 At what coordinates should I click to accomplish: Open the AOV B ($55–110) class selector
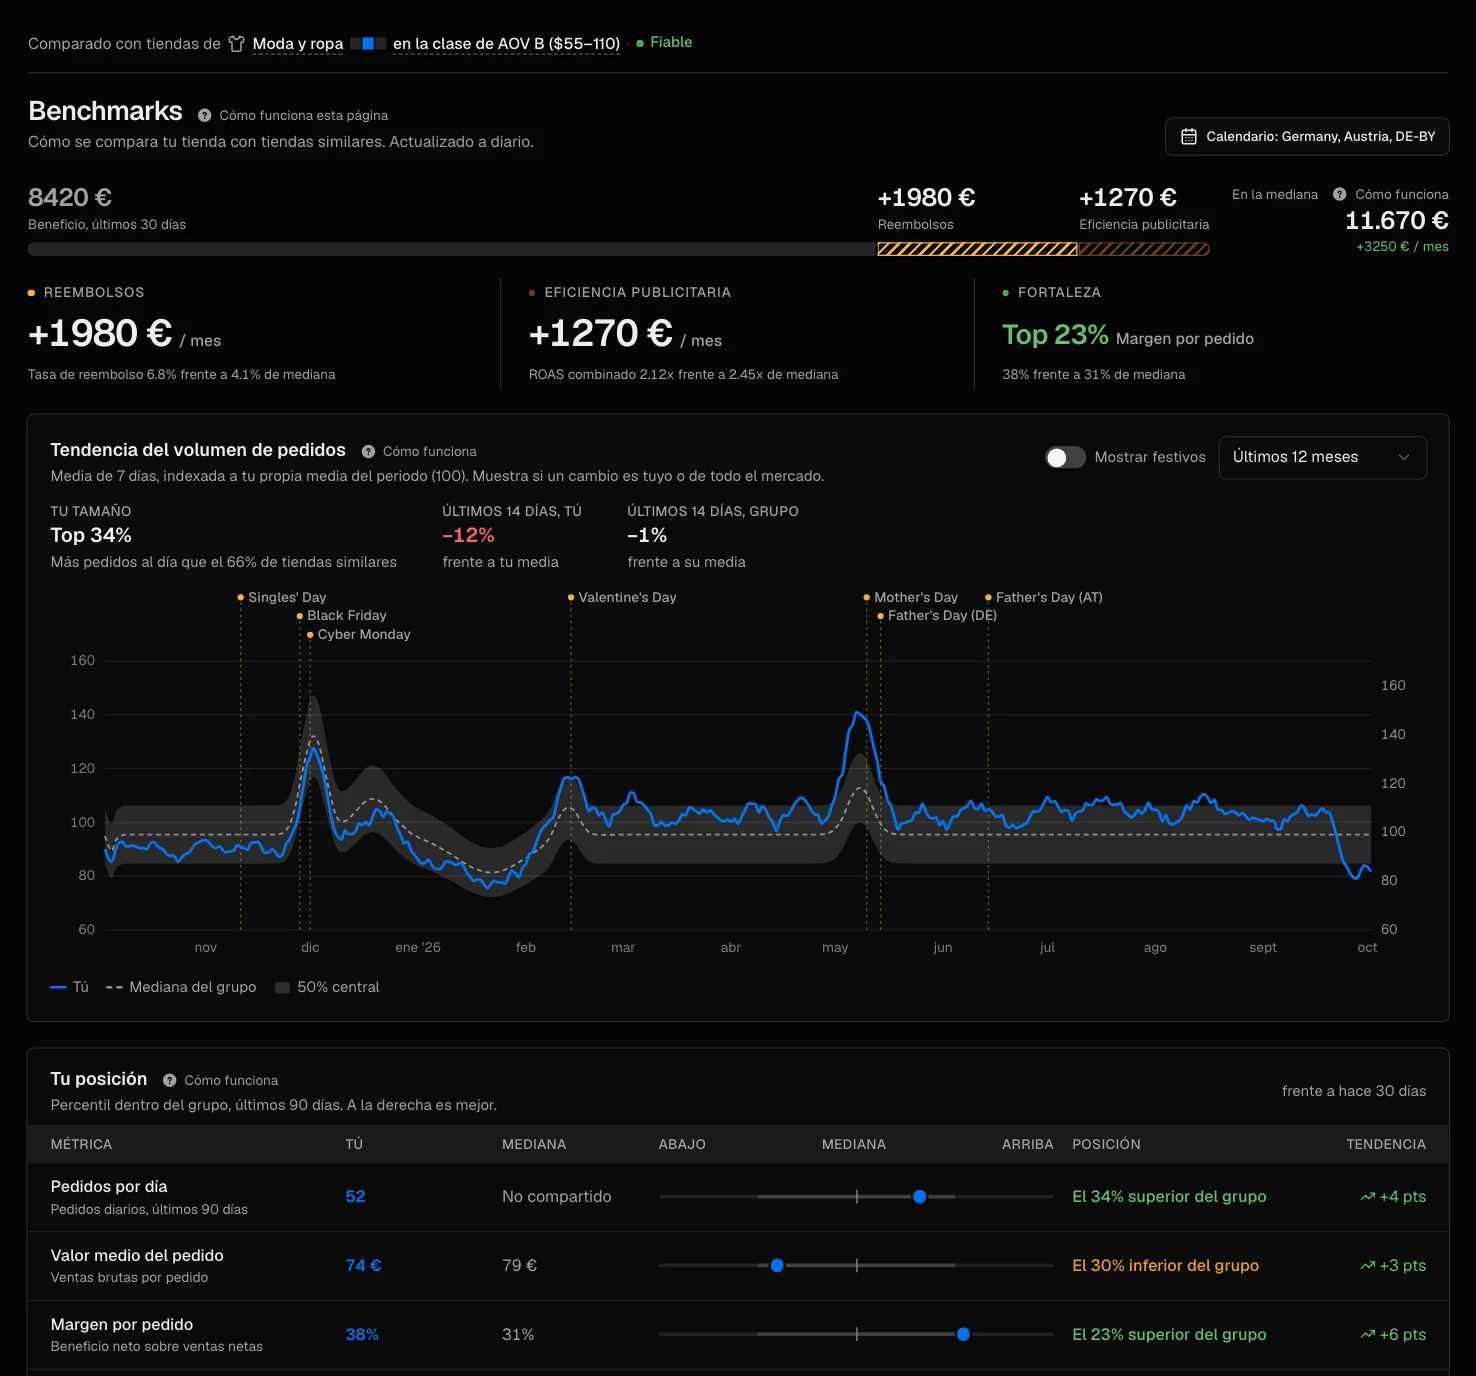506,44
